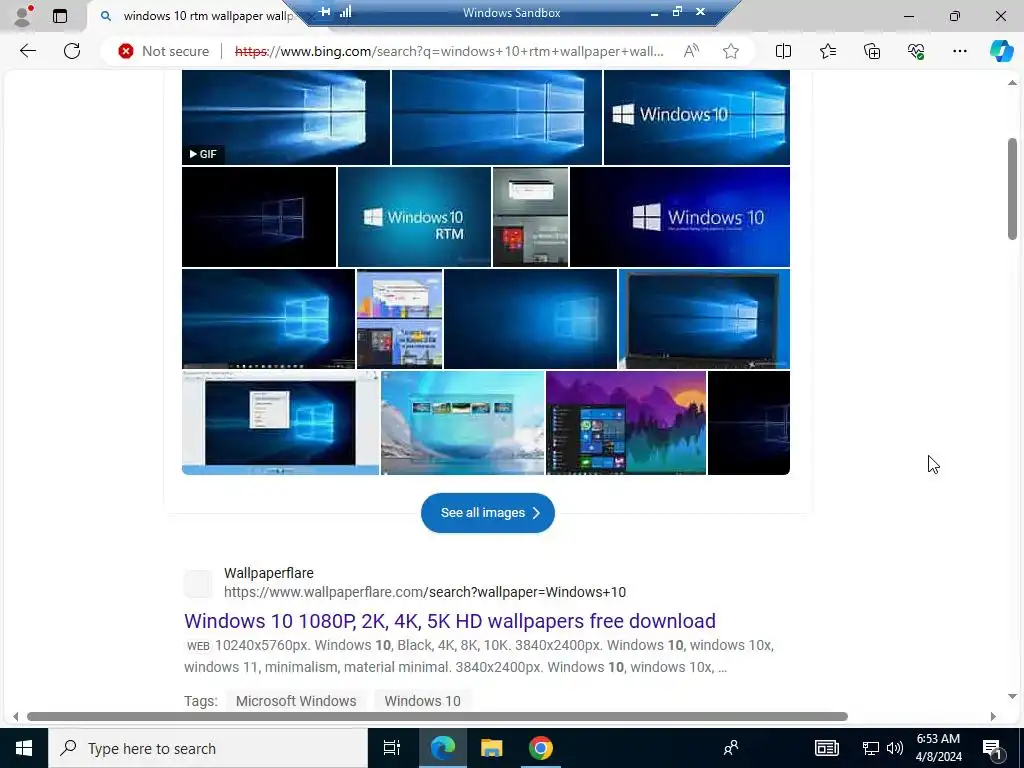Open the News and interests taskbar icon

(x=826, y=748)
